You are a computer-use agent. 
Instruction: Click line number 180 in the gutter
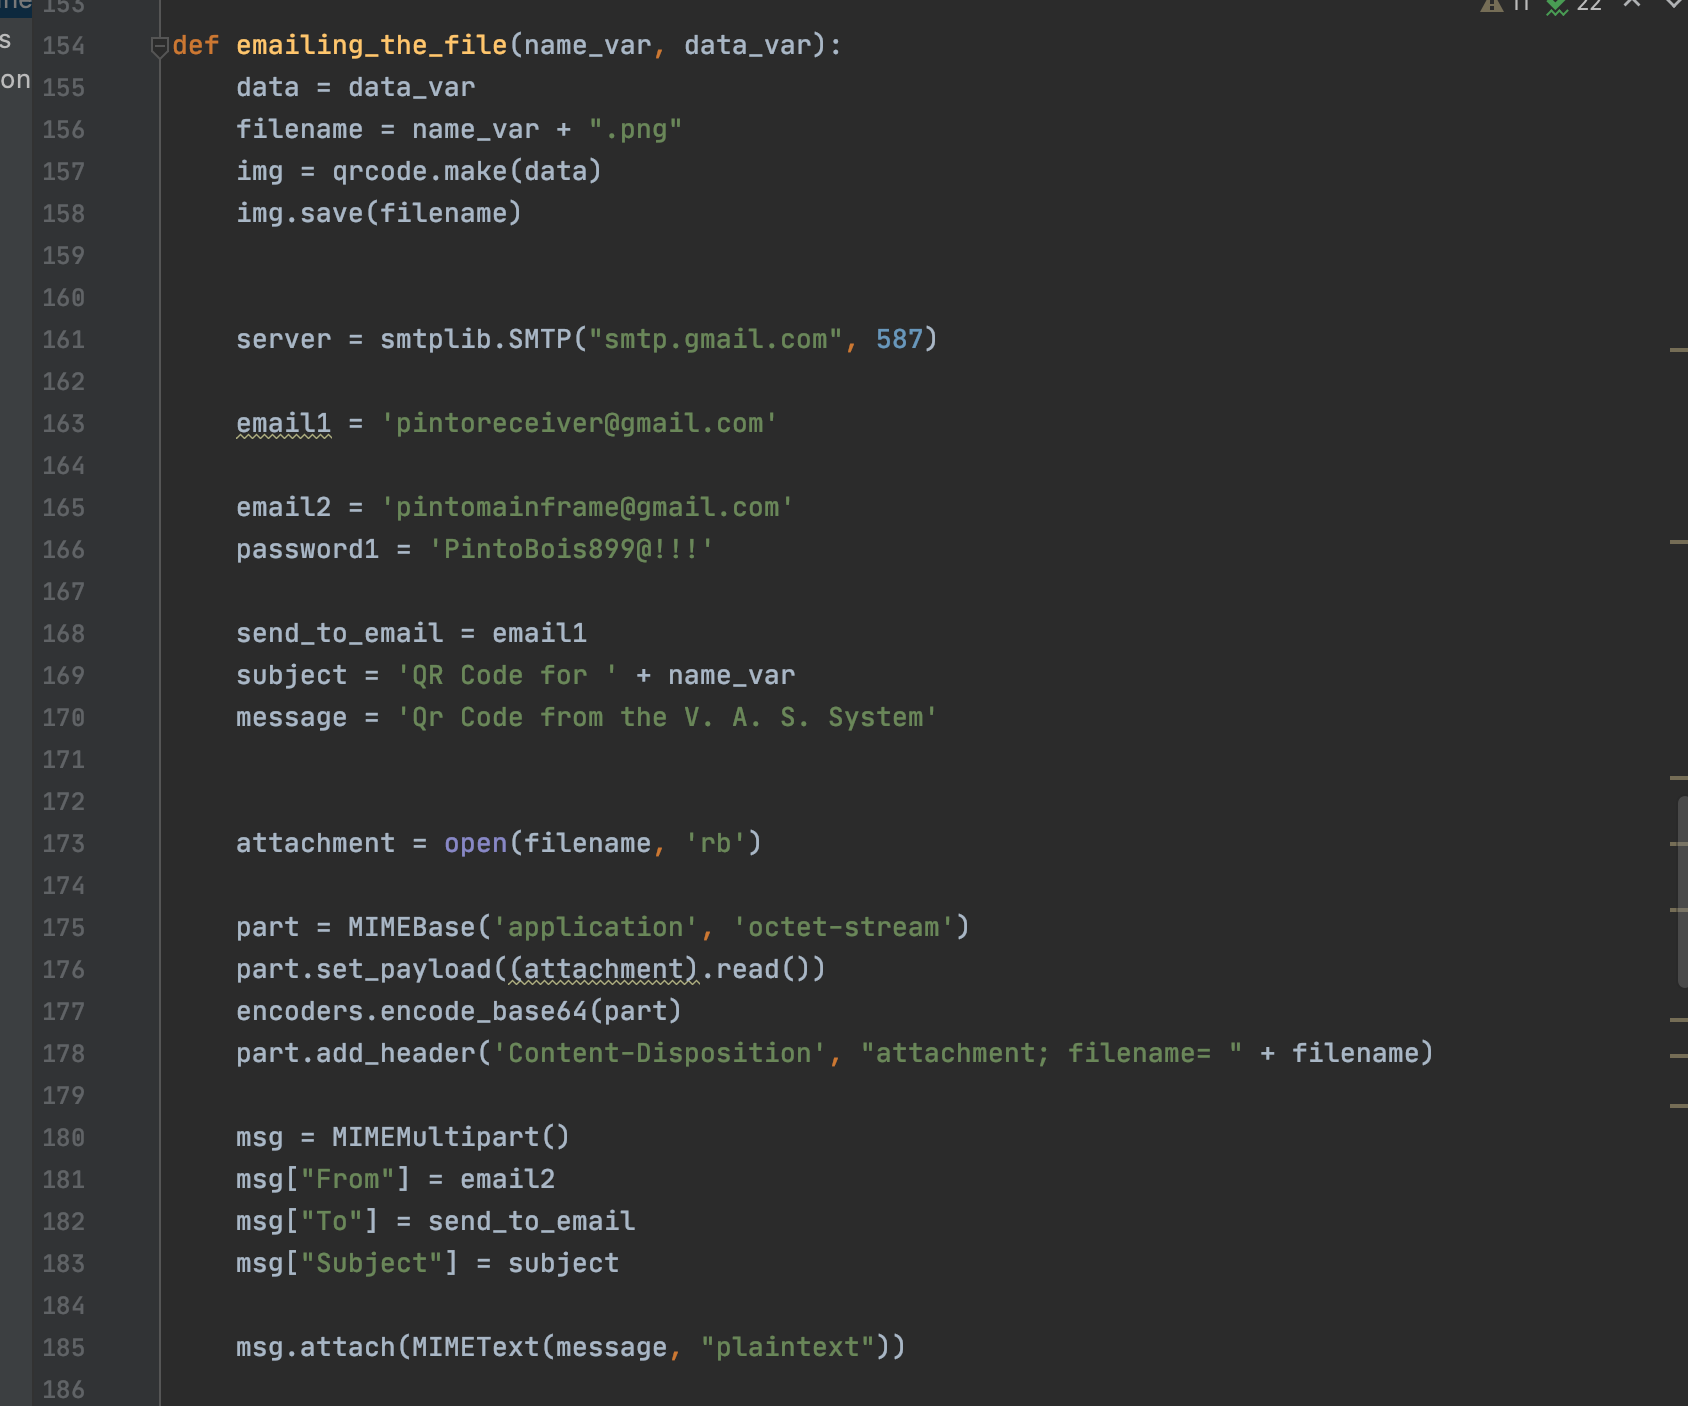point(63,1138)
